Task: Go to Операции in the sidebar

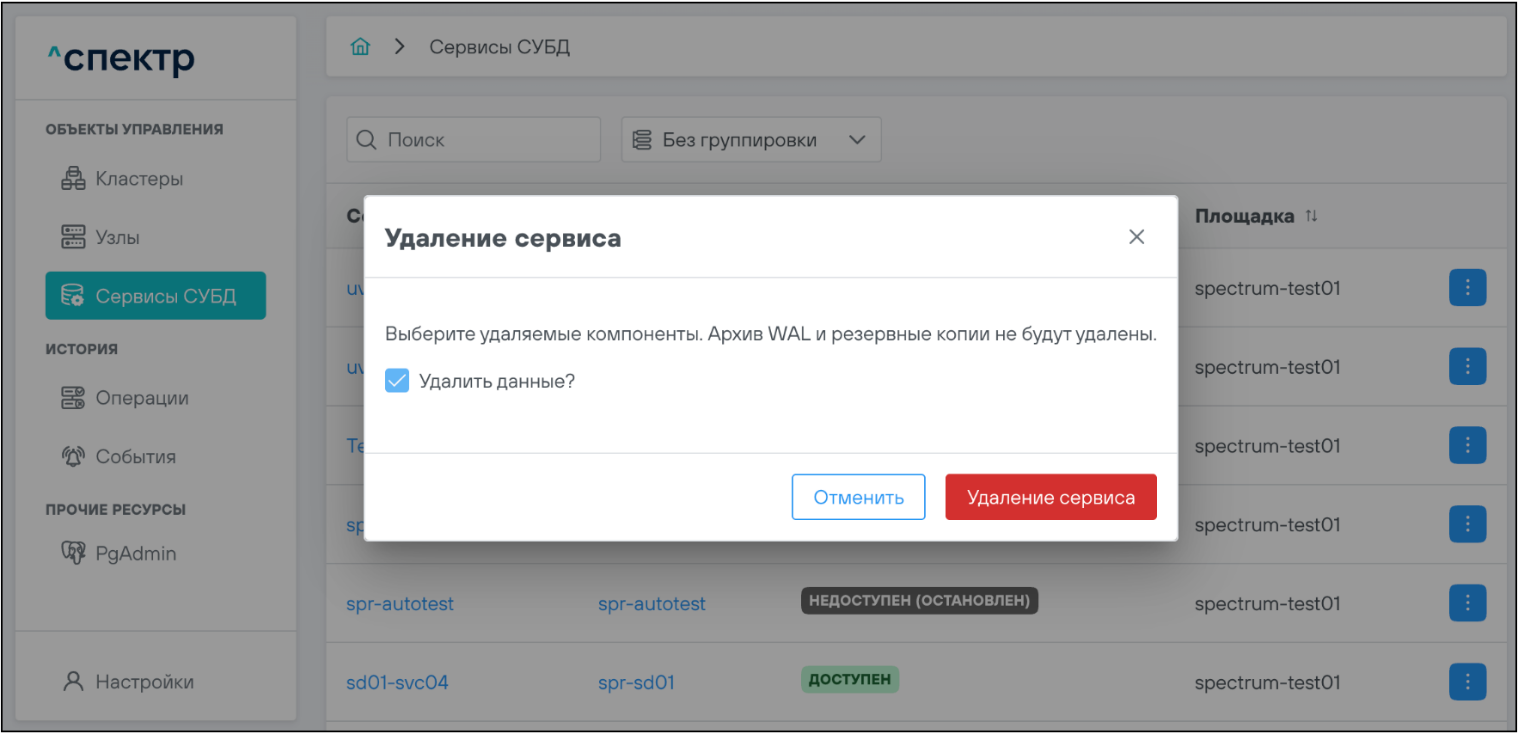Action: pos(141,398)
